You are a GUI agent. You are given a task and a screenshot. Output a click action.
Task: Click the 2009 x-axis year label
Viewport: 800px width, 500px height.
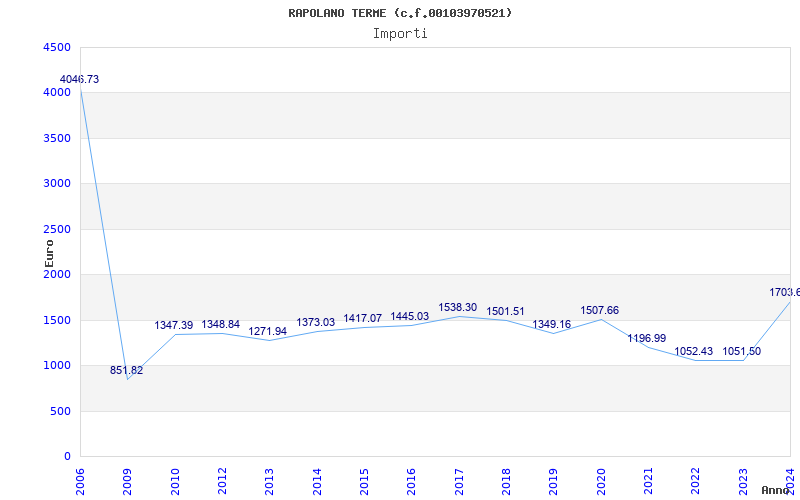pos(128,481)
